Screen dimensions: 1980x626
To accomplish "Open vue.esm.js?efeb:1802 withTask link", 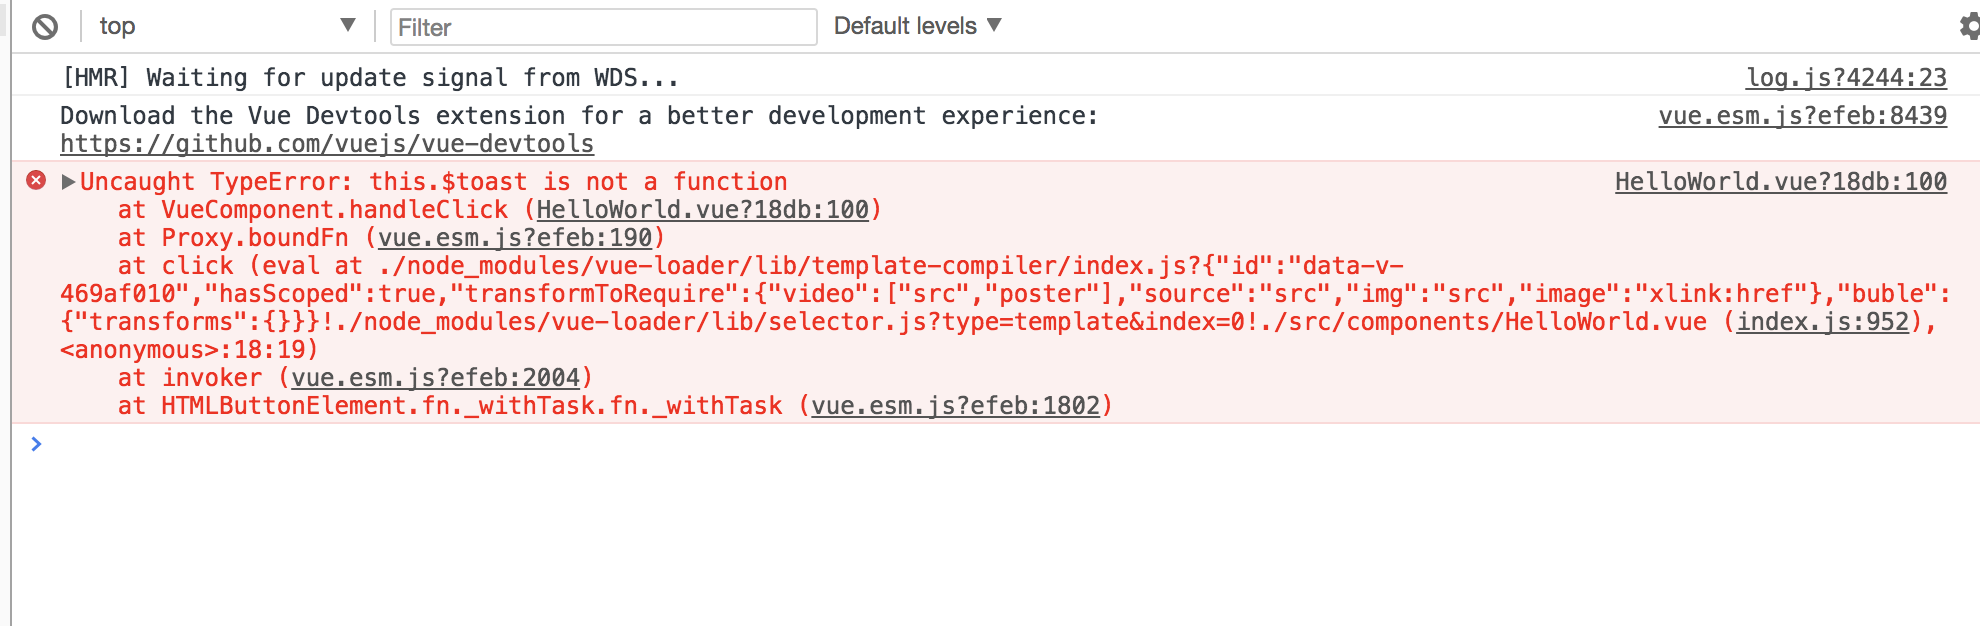I will click(x=957, y=405).
